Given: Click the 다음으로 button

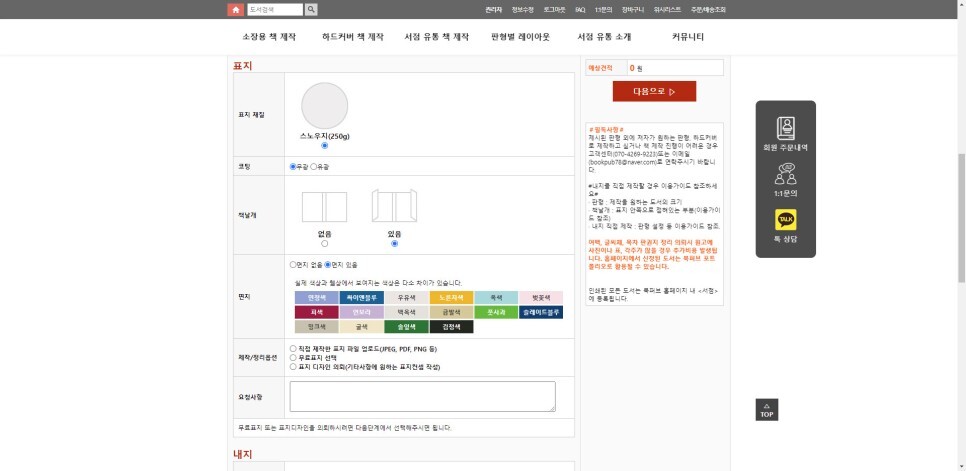Looking at the screenshot, I should point(654,91).
